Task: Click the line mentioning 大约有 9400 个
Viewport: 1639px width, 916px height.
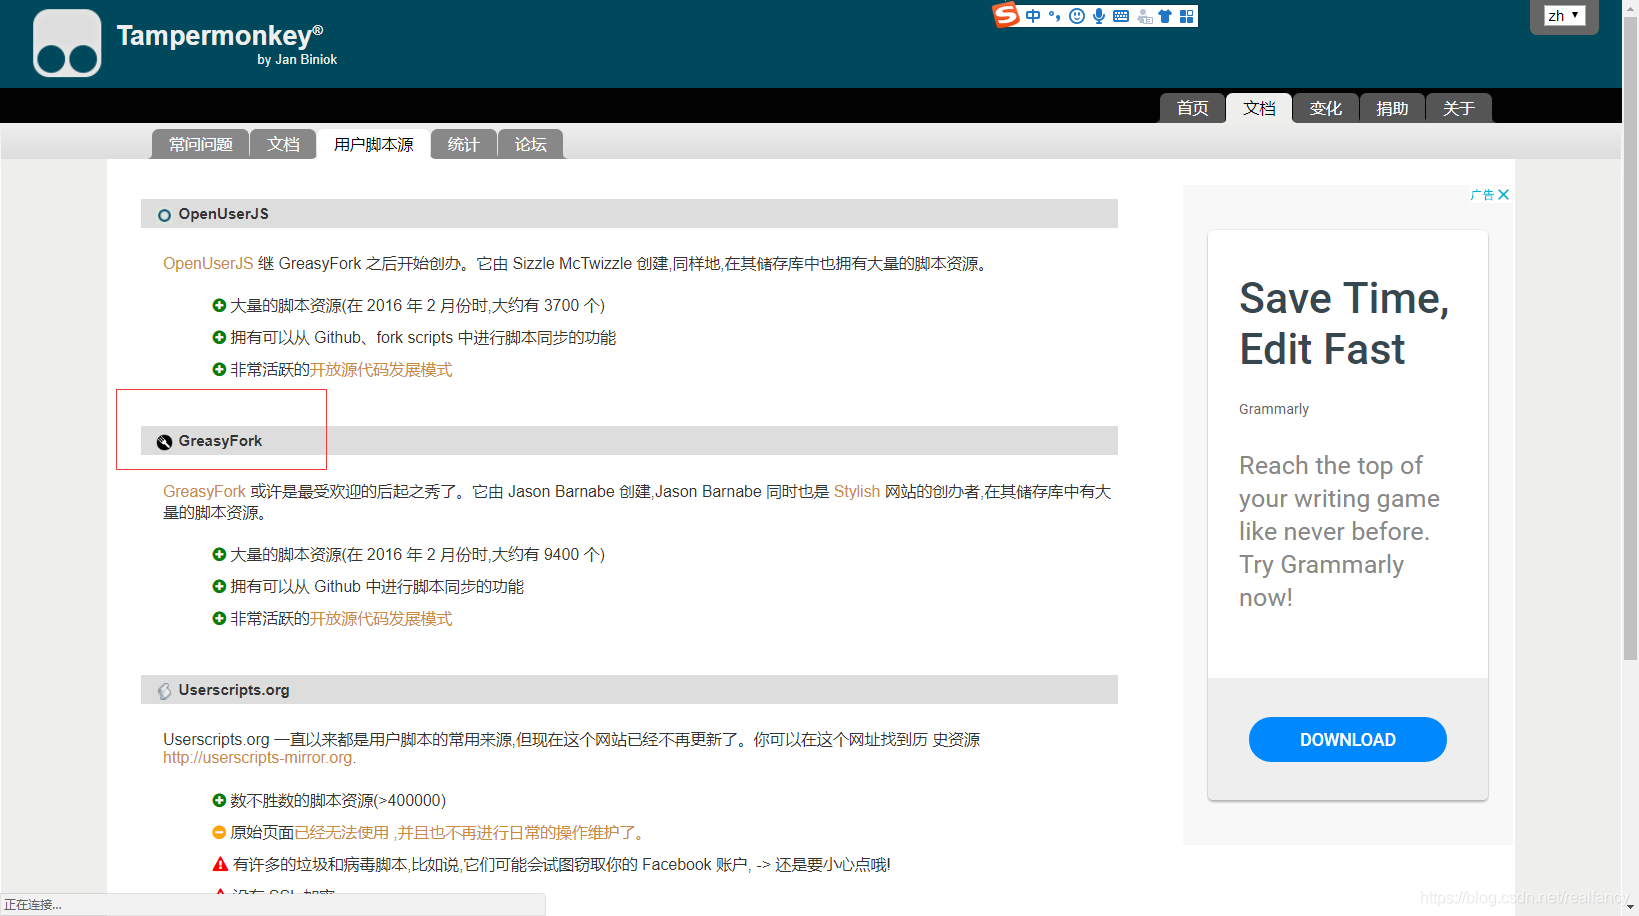Action: click(418, 555)
